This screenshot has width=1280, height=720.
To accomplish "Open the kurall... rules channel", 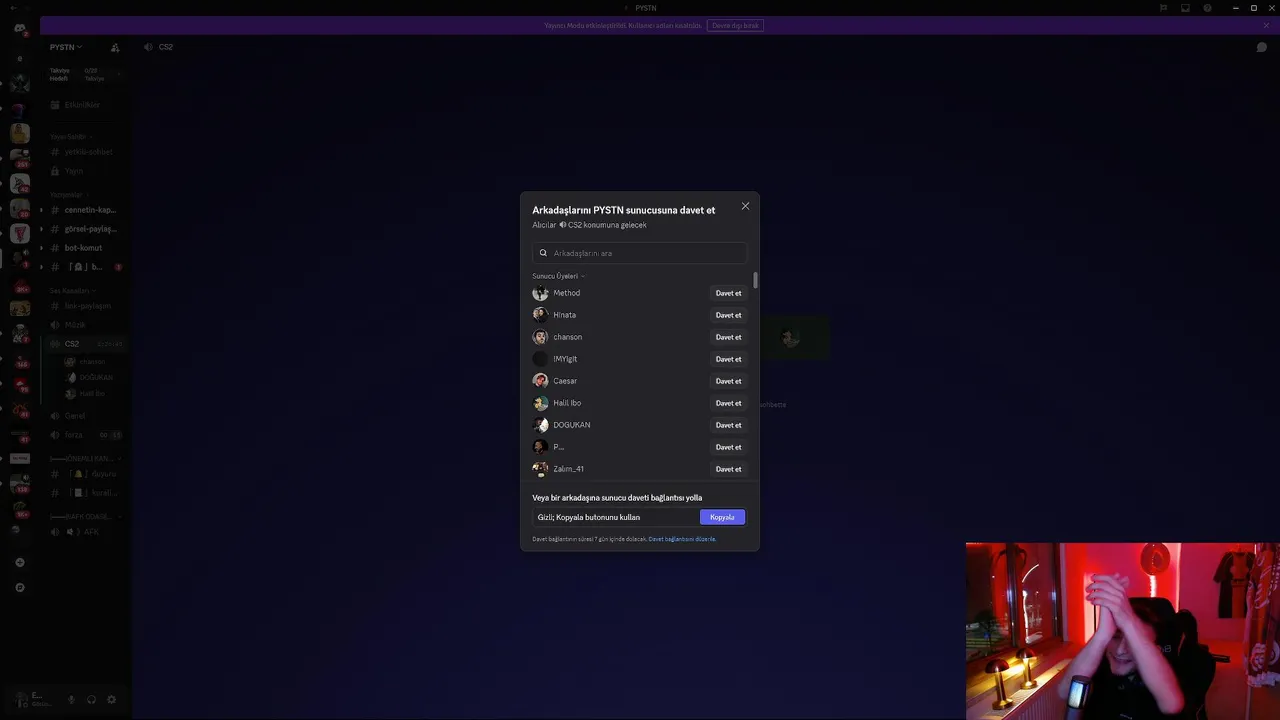I will [x=85, y=493].
